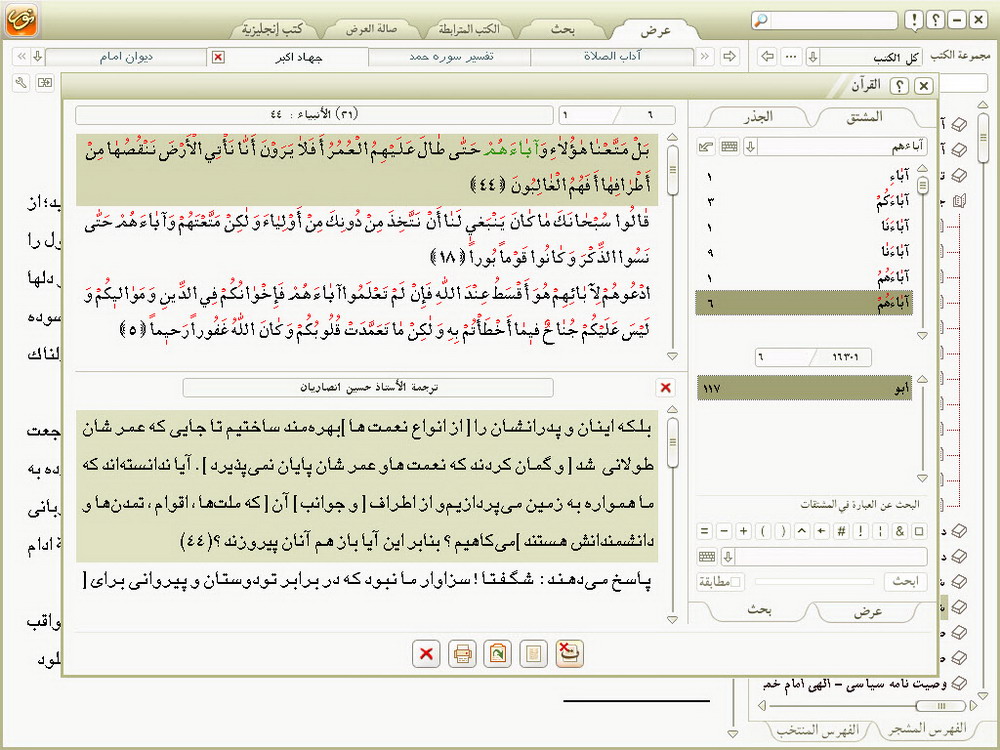Image resolution: width=1000 pixels, height=750 pixels.
Task: Open the book tabs list dropdown arrow
Action: coord(38,57)
